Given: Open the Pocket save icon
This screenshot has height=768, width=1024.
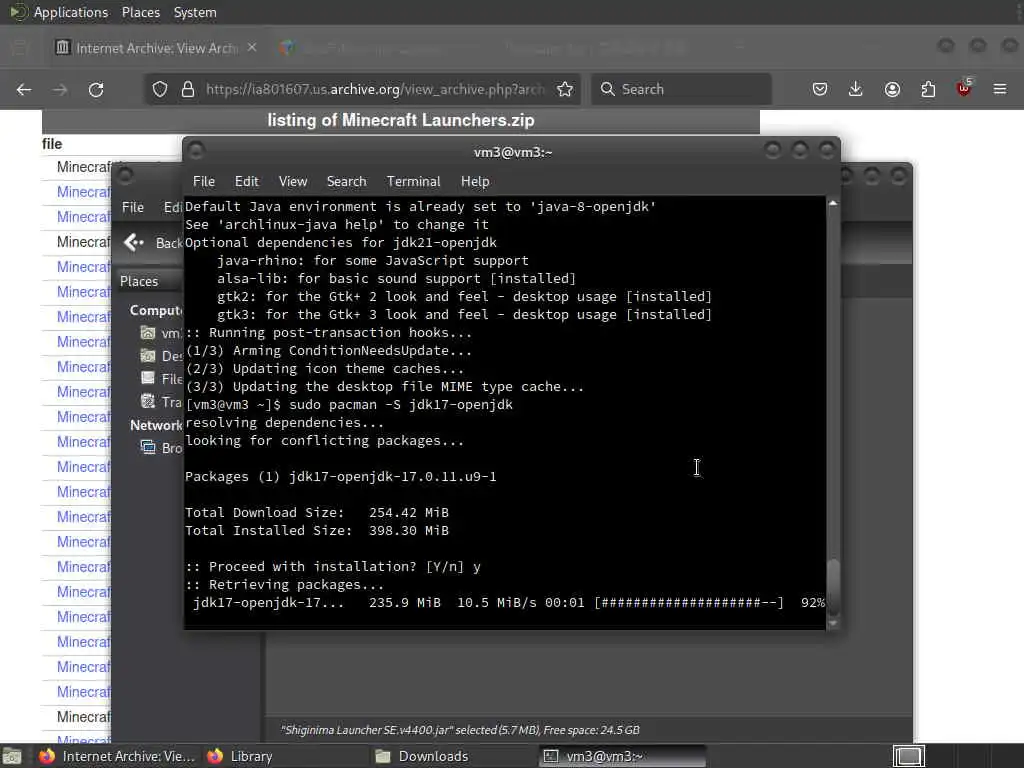Looking at the screenshot, I should tap(820, 89).
